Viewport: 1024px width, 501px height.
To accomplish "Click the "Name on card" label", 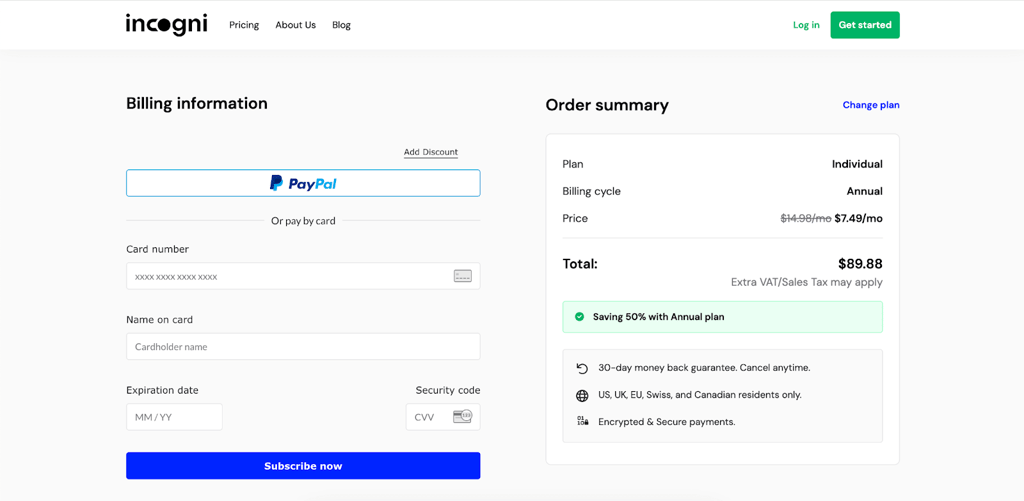I will coord(159,320).
